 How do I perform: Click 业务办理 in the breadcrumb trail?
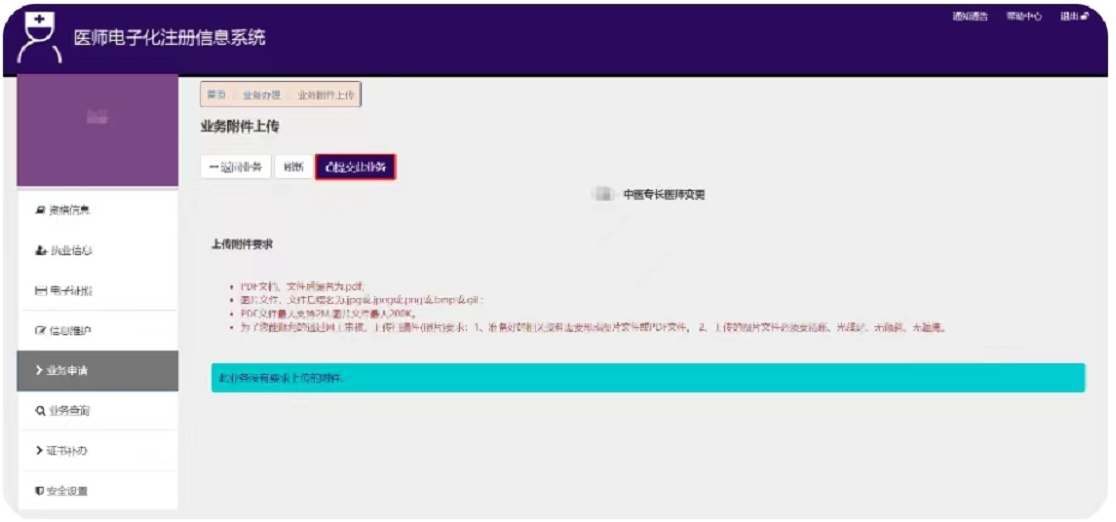[261, 95]
